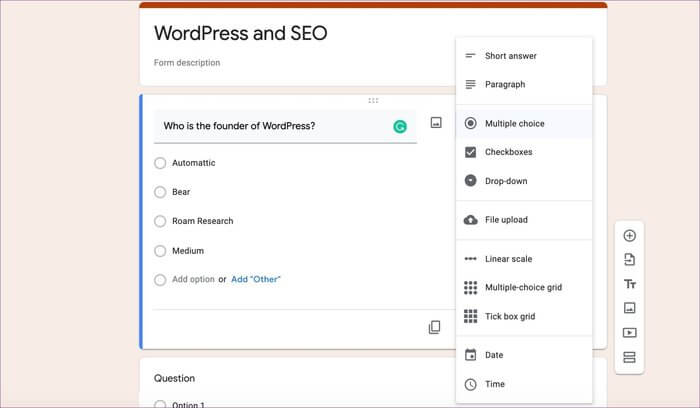Click the Form description field
The image size is (700, 408).
coord(187,63)
